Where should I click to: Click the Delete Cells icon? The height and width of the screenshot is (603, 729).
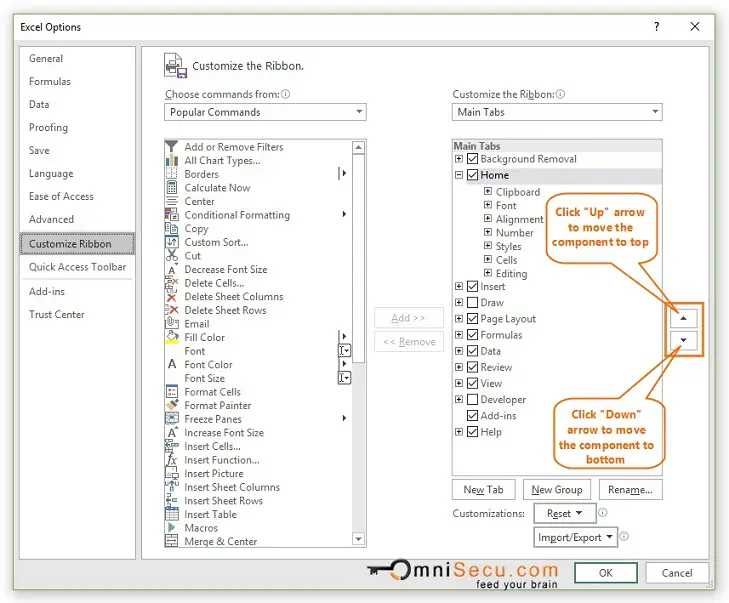[172, 283]
